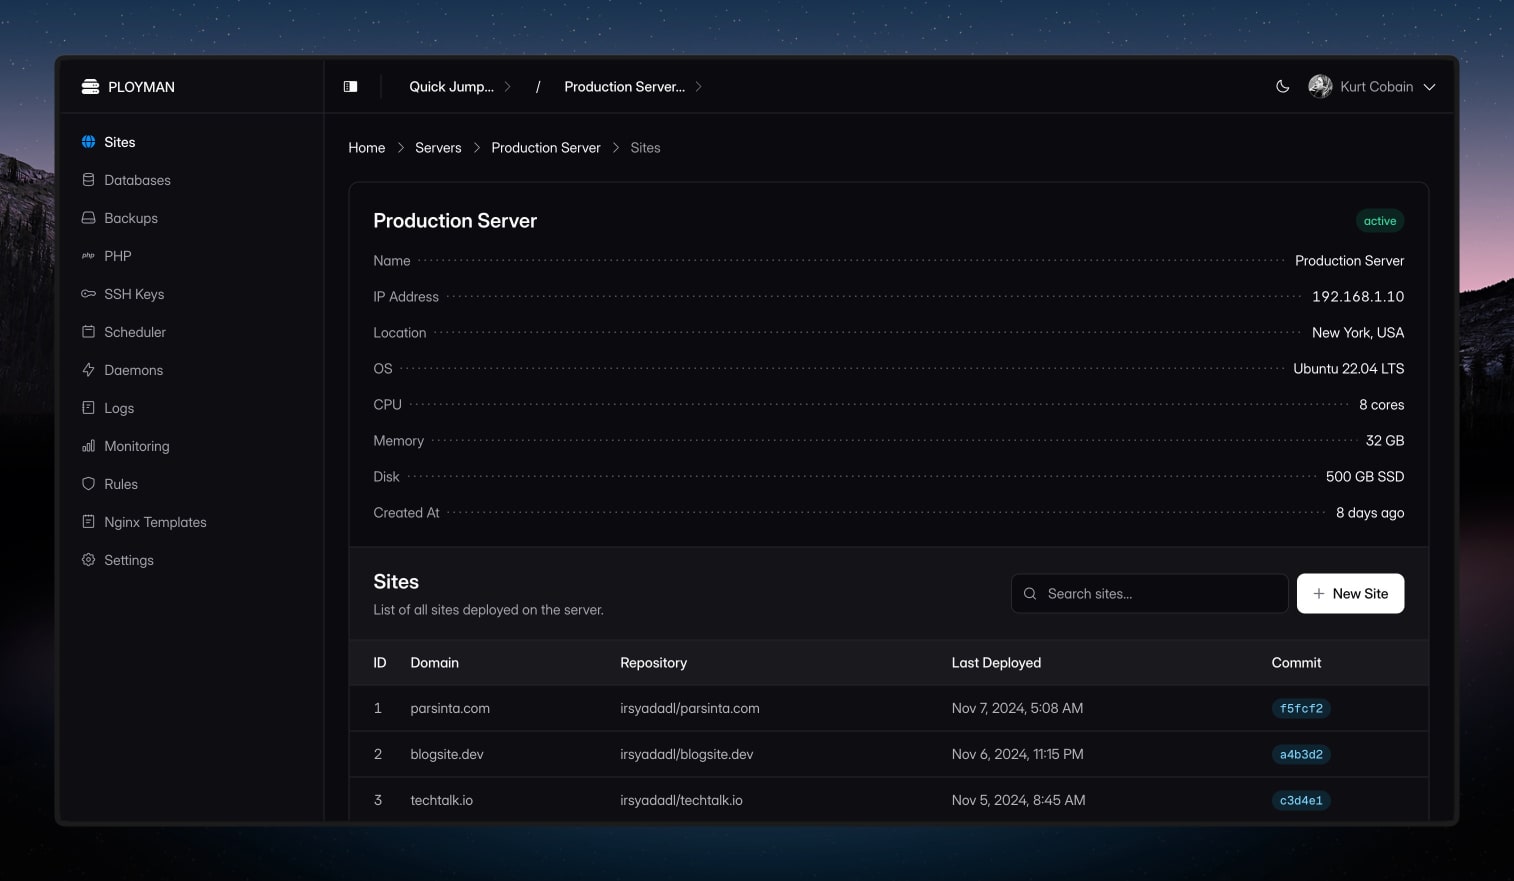Click the PLOYMAN brand name
Screen dimensions: 1514x881
(141, 87)
